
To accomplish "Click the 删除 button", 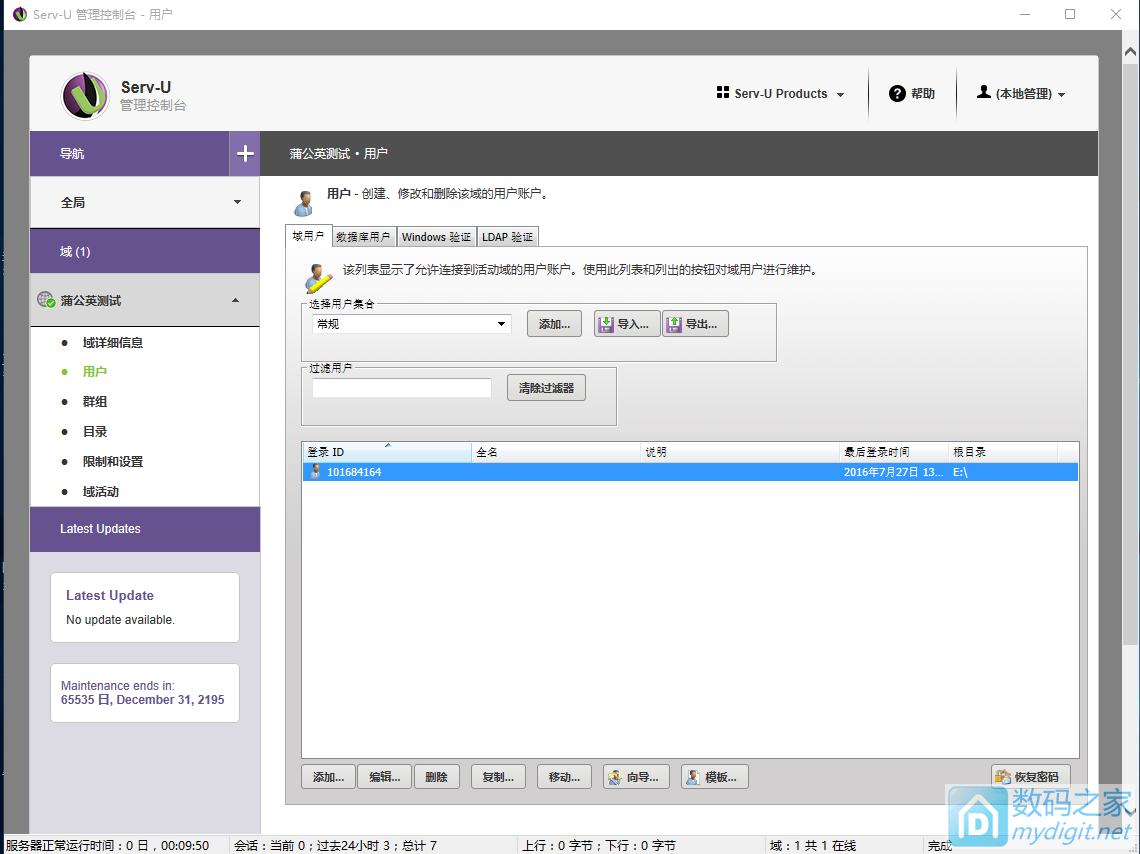I will coord(436,777).
